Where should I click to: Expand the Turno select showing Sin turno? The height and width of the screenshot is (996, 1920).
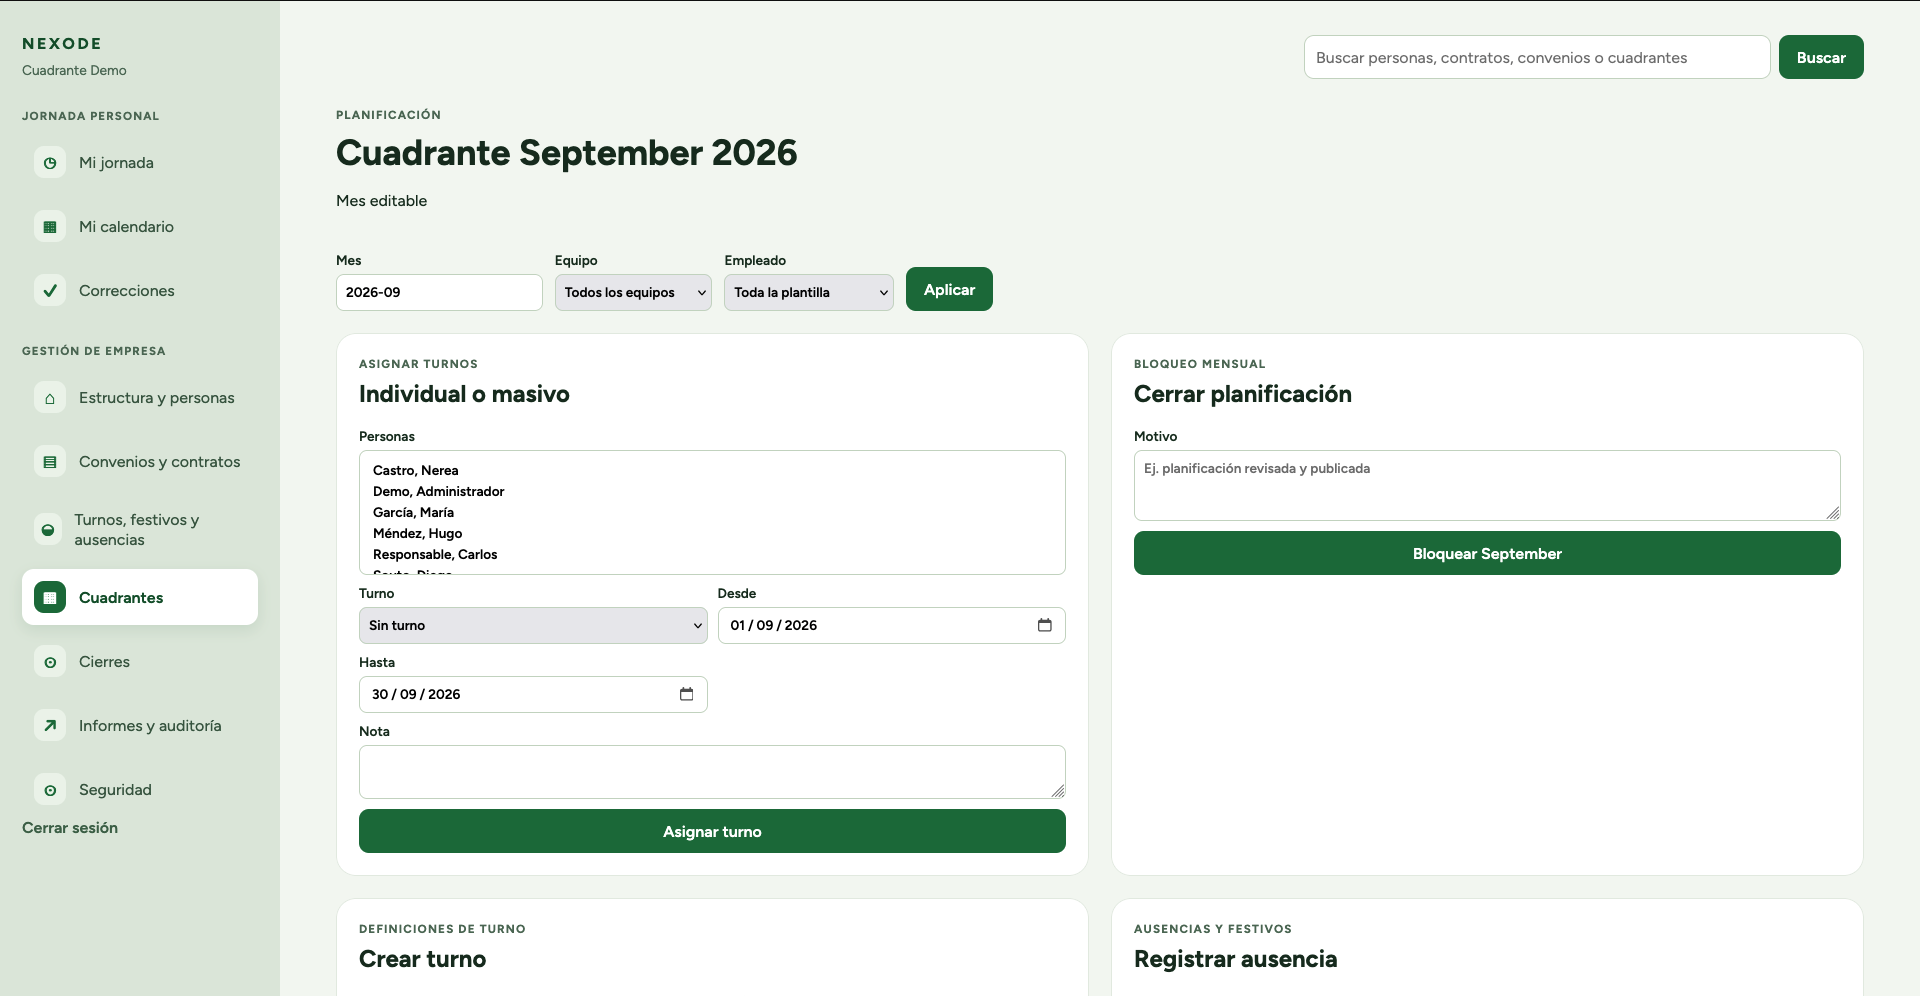533,625
